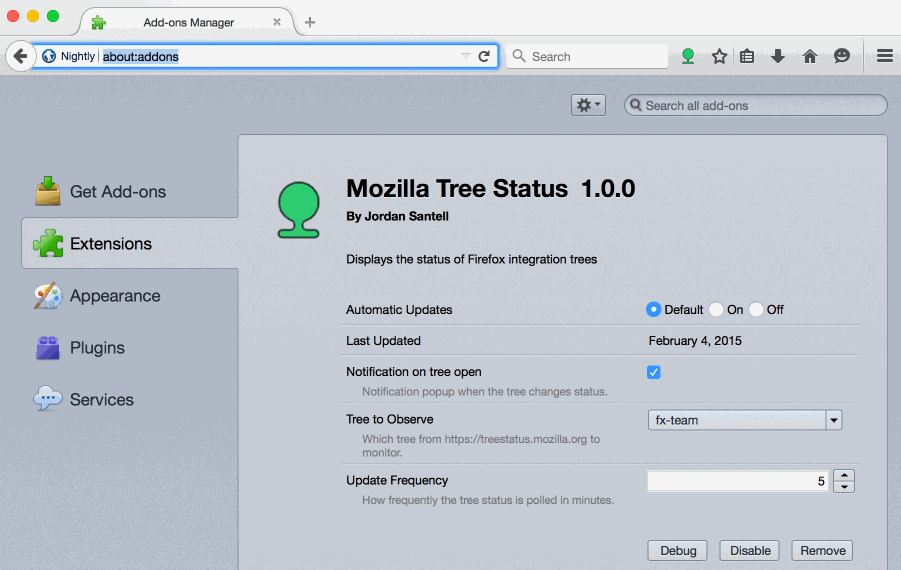Viewport: 901px width, 570px height.
Task: Toggle Notification on tree open checkbox
Action: click(653, 372)
